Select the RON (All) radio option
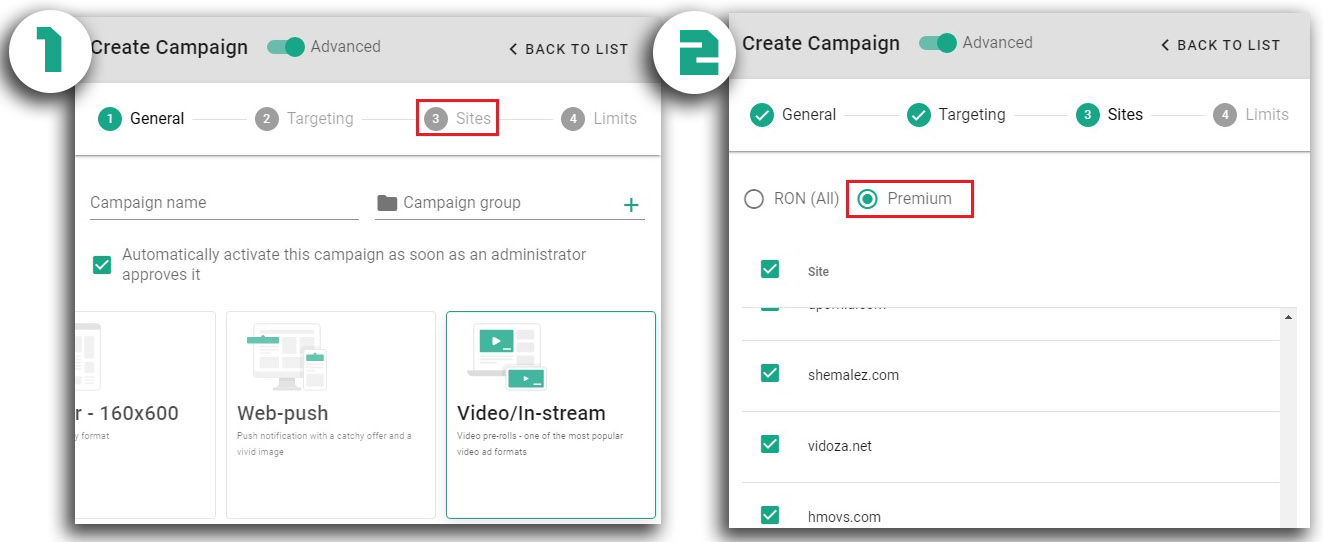Screen dimensions: 1323x542 [x=754, y=199]
